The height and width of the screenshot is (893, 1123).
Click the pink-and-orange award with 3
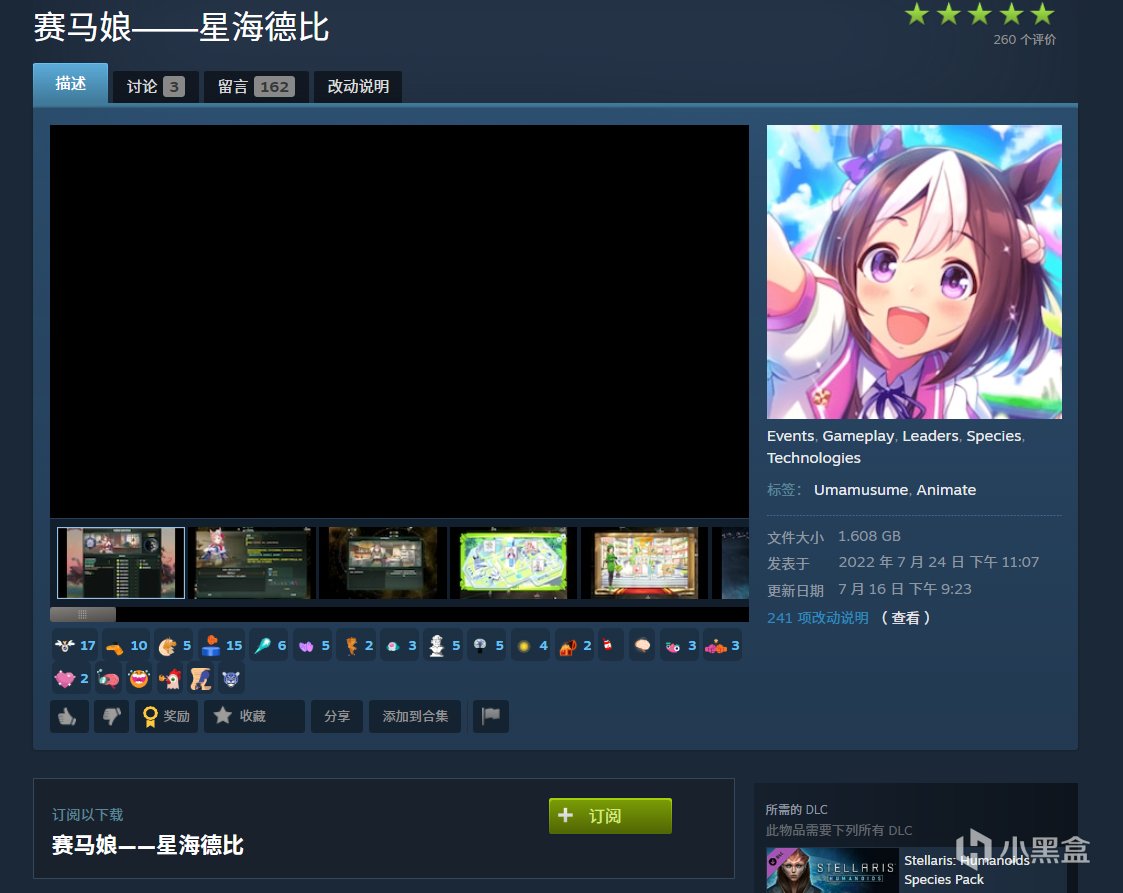722,645
